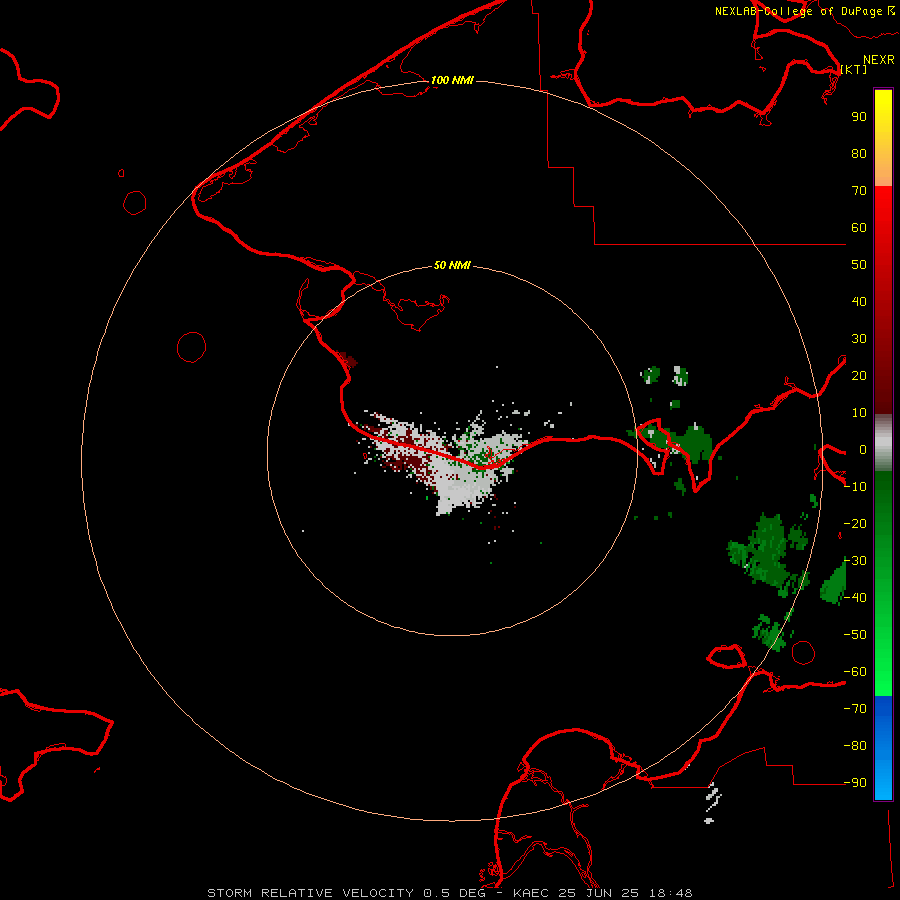Select the -70 value on velocity scale
Image resolution: width=900 pixels, height=900 pixels.
point(856,709)
